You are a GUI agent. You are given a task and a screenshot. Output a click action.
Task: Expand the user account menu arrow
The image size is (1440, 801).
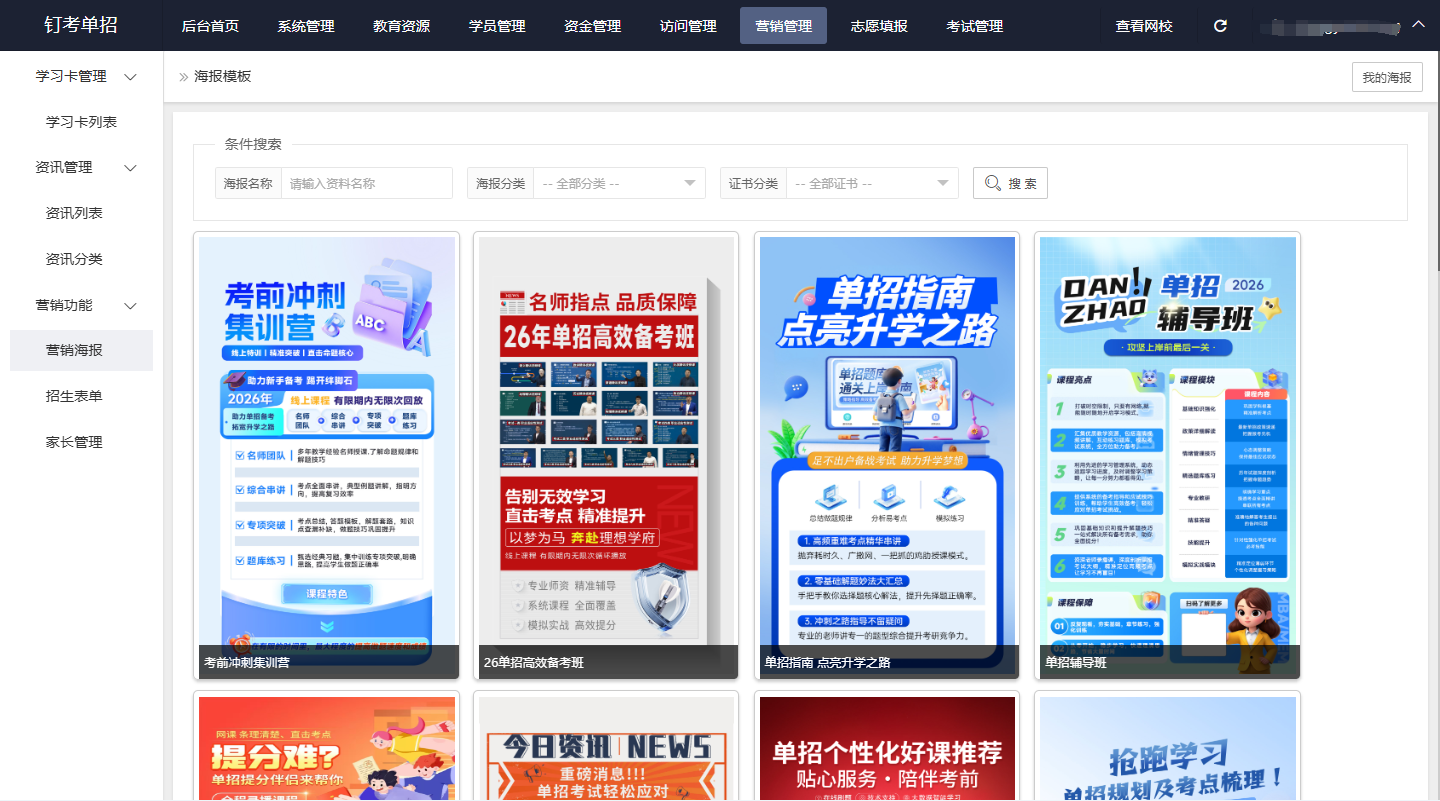pyautogui.click(x=1417, y=25)
